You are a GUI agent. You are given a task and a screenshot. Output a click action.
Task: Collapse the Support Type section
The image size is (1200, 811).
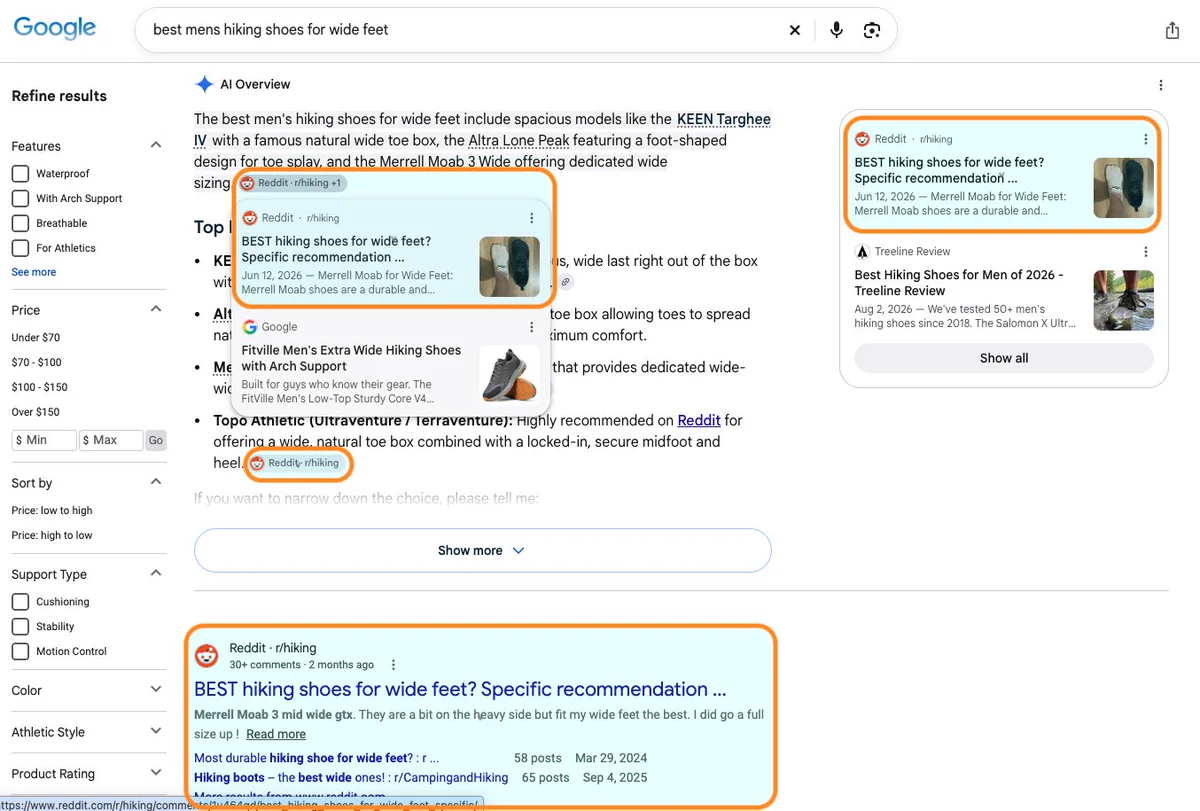pos(156,573)
